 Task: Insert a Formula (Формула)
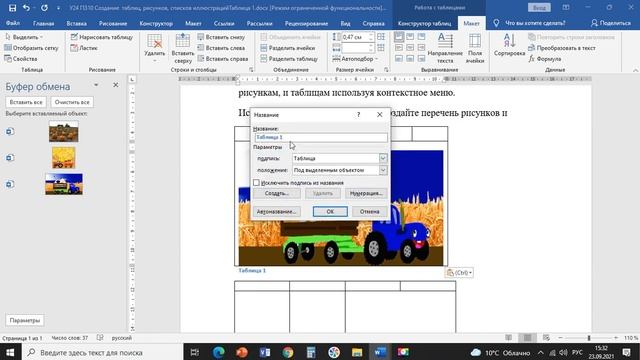[545, 59]
